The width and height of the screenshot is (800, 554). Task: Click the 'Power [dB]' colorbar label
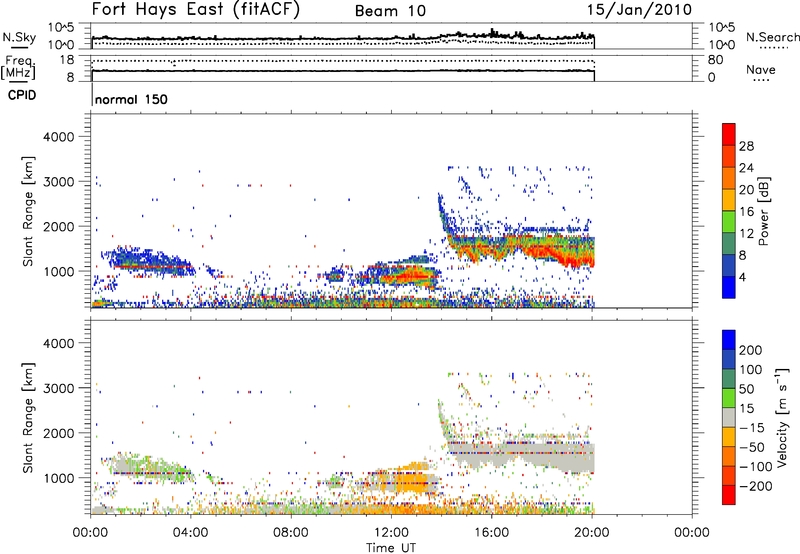[764, 211]
